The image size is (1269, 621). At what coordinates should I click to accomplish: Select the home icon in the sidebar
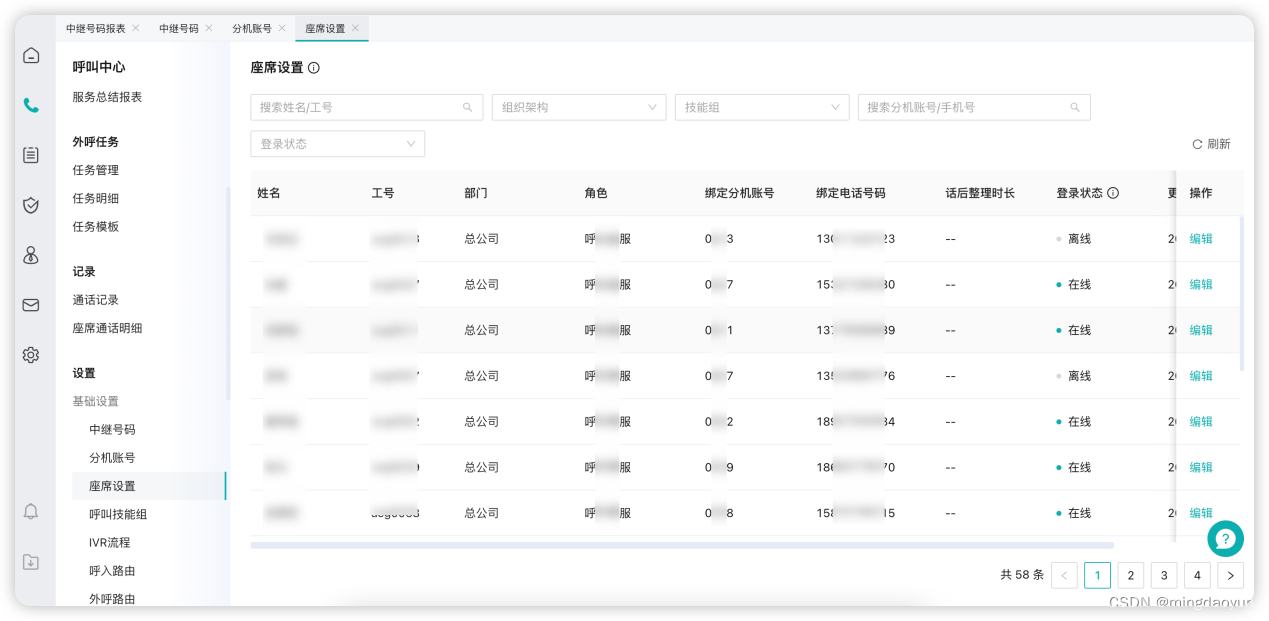click(x=30, y=55)
